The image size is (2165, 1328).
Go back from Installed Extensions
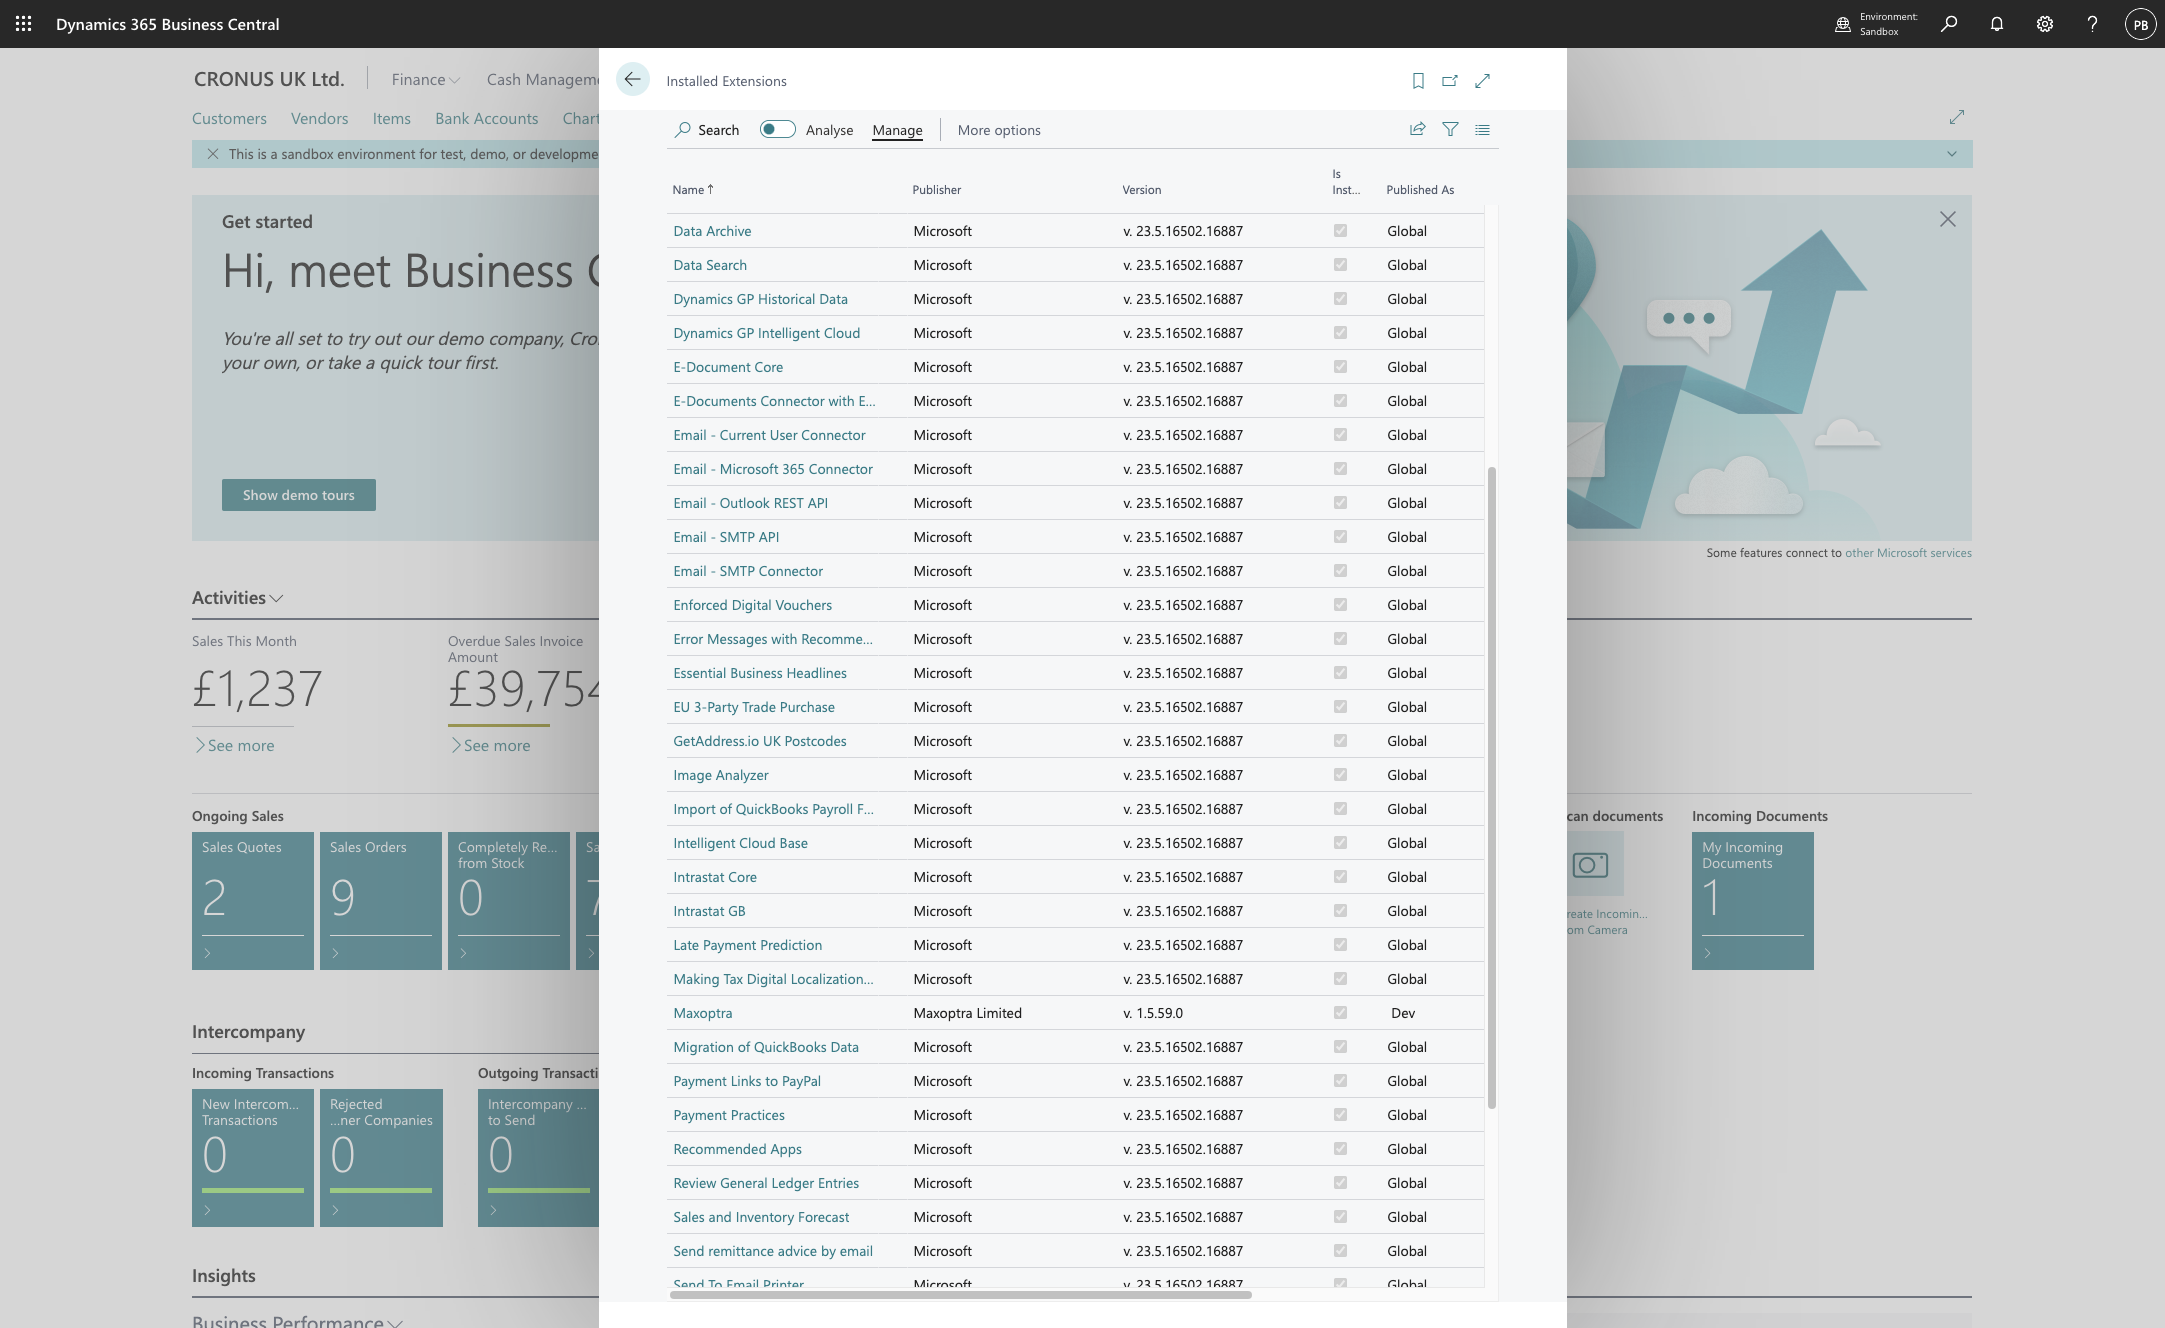tap(632, 80)
